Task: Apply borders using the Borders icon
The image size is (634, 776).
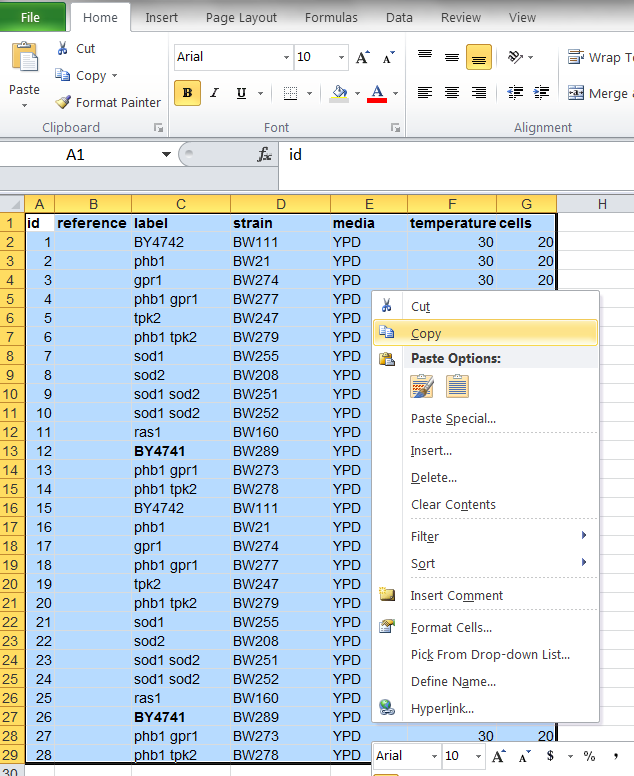Action: [290, 93]
